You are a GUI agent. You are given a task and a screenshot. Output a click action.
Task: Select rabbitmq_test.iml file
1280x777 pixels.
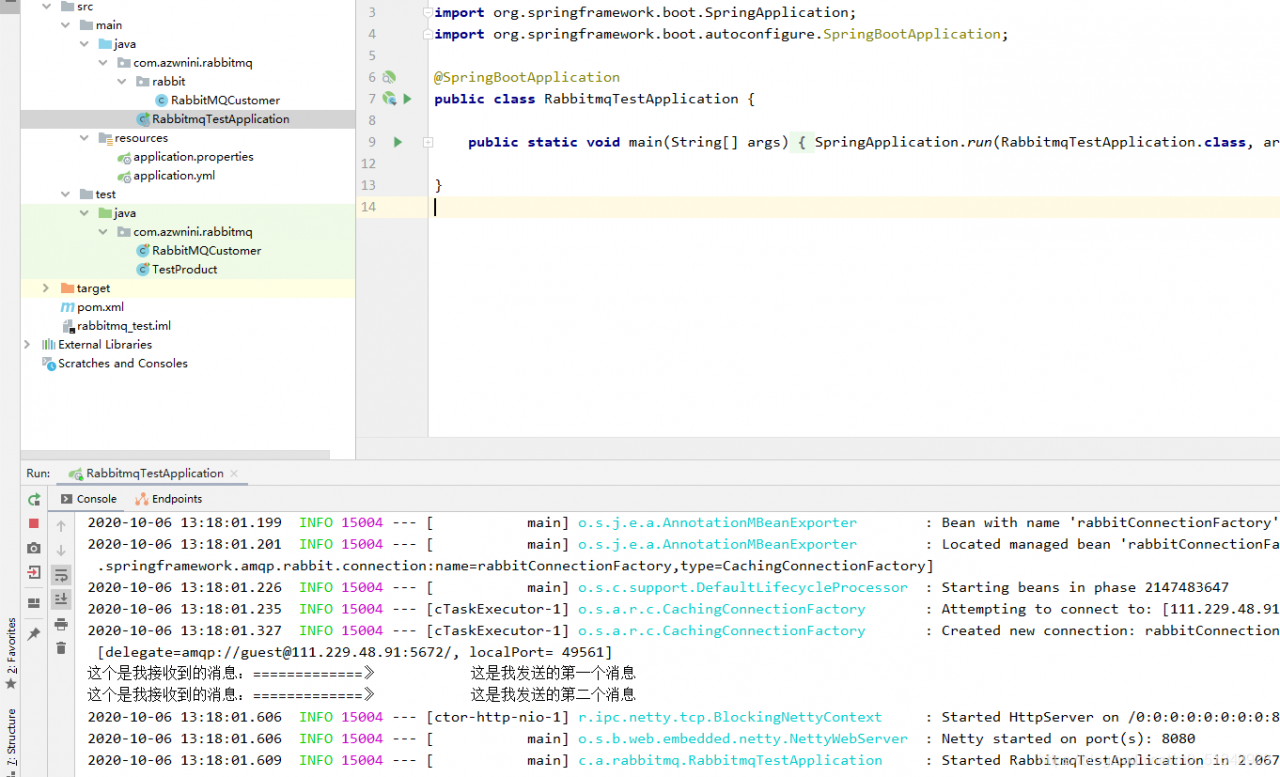click(x=124, y=326)
